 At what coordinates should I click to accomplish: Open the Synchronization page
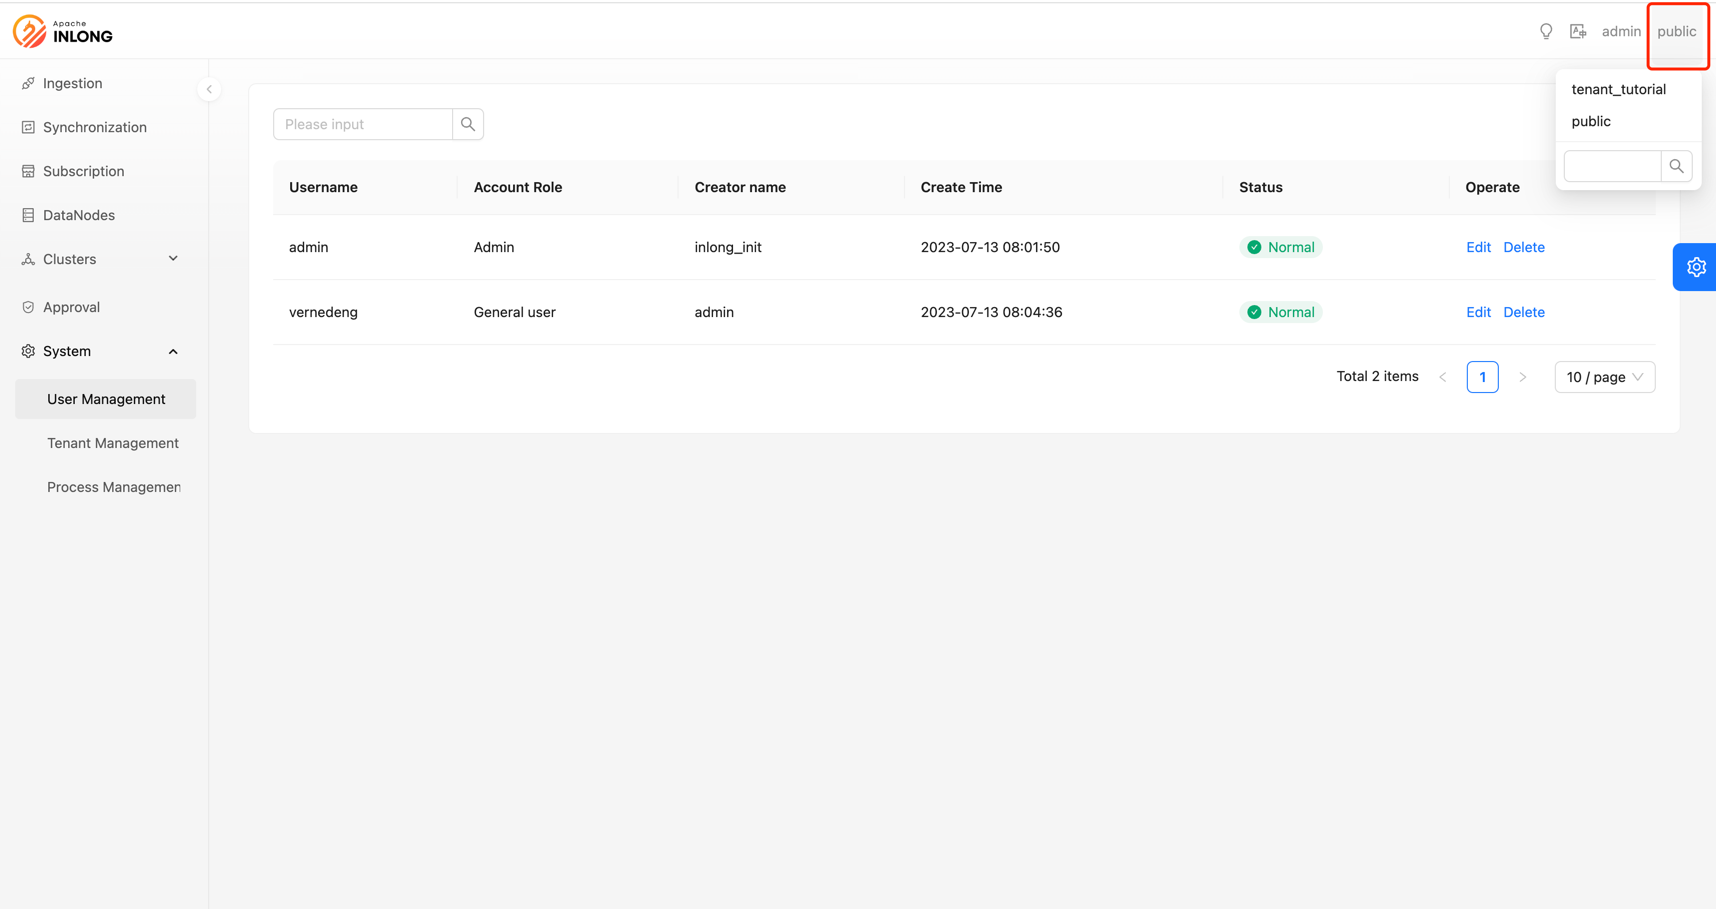click(x=94, y=127)
